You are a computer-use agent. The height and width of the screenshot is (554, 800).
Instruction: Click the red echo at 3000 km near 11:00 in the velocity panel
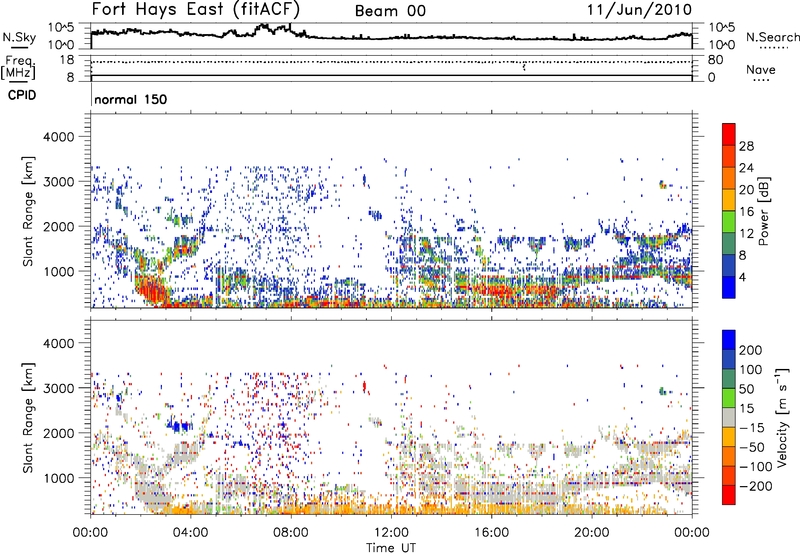(x=364, y=387)
